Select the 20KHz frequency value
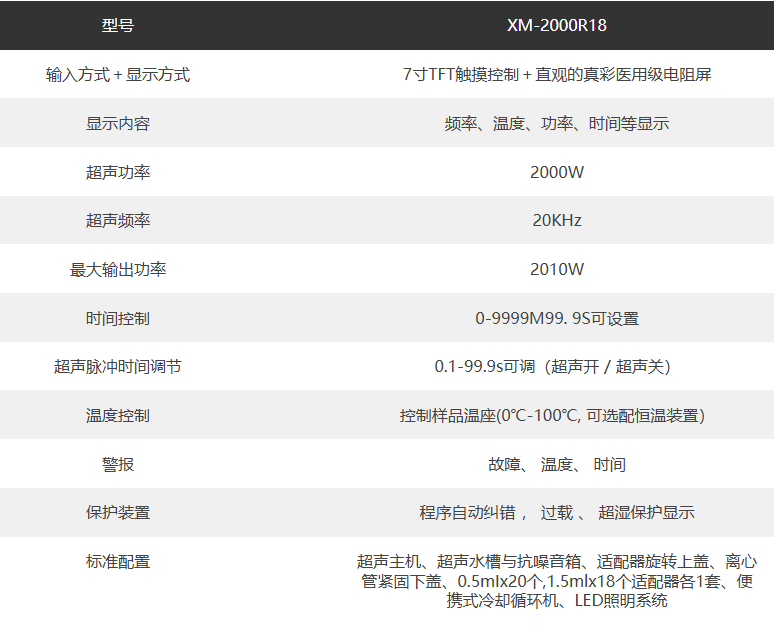Screen dimensions: 774x625 click(x=556, y=221)
